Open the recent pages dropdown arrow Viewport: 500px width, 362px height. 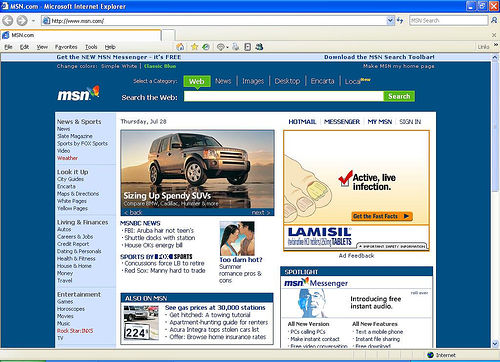[33, 21]
